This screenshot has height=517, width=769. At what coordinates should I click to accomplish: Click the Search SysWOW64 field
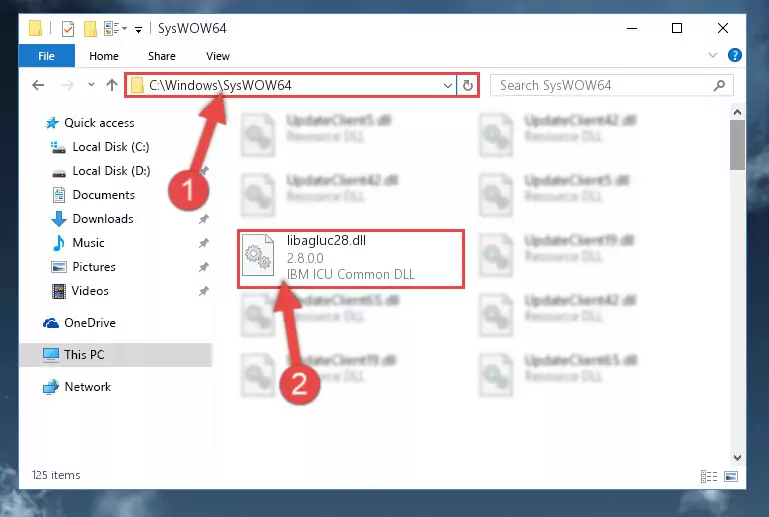(x=612, y=85)
